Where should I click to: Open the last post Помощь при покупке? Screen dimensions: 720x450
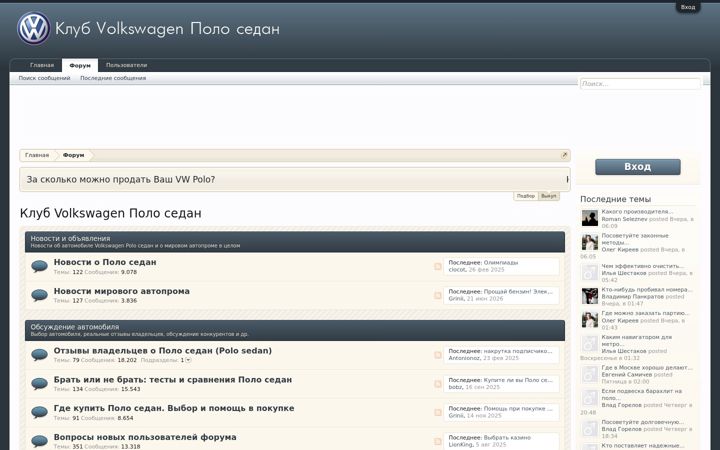coord(518,408)
